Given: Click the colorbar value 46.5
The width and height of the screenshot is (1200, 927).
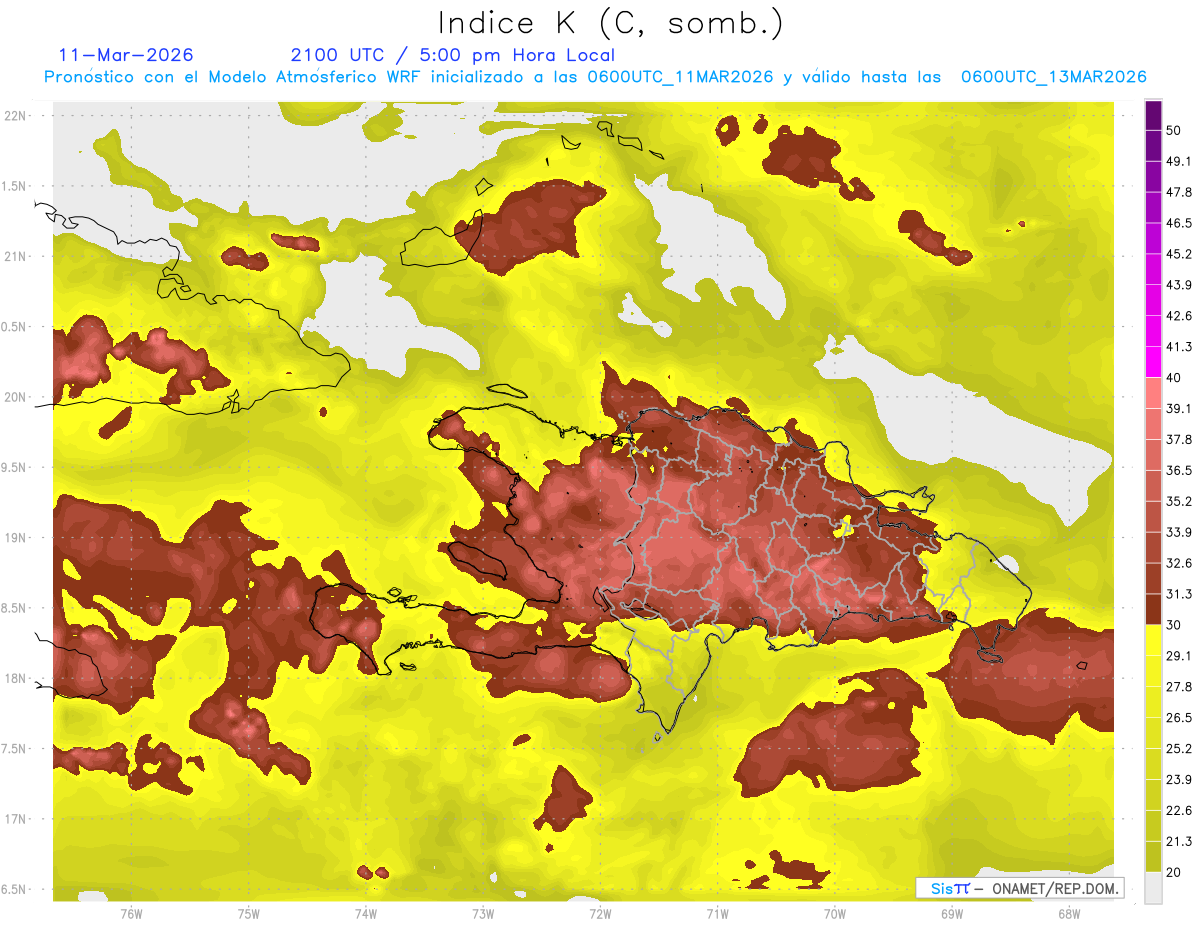Looking at the screenshot, I should pyautogui.click(x=1179, y=223).
